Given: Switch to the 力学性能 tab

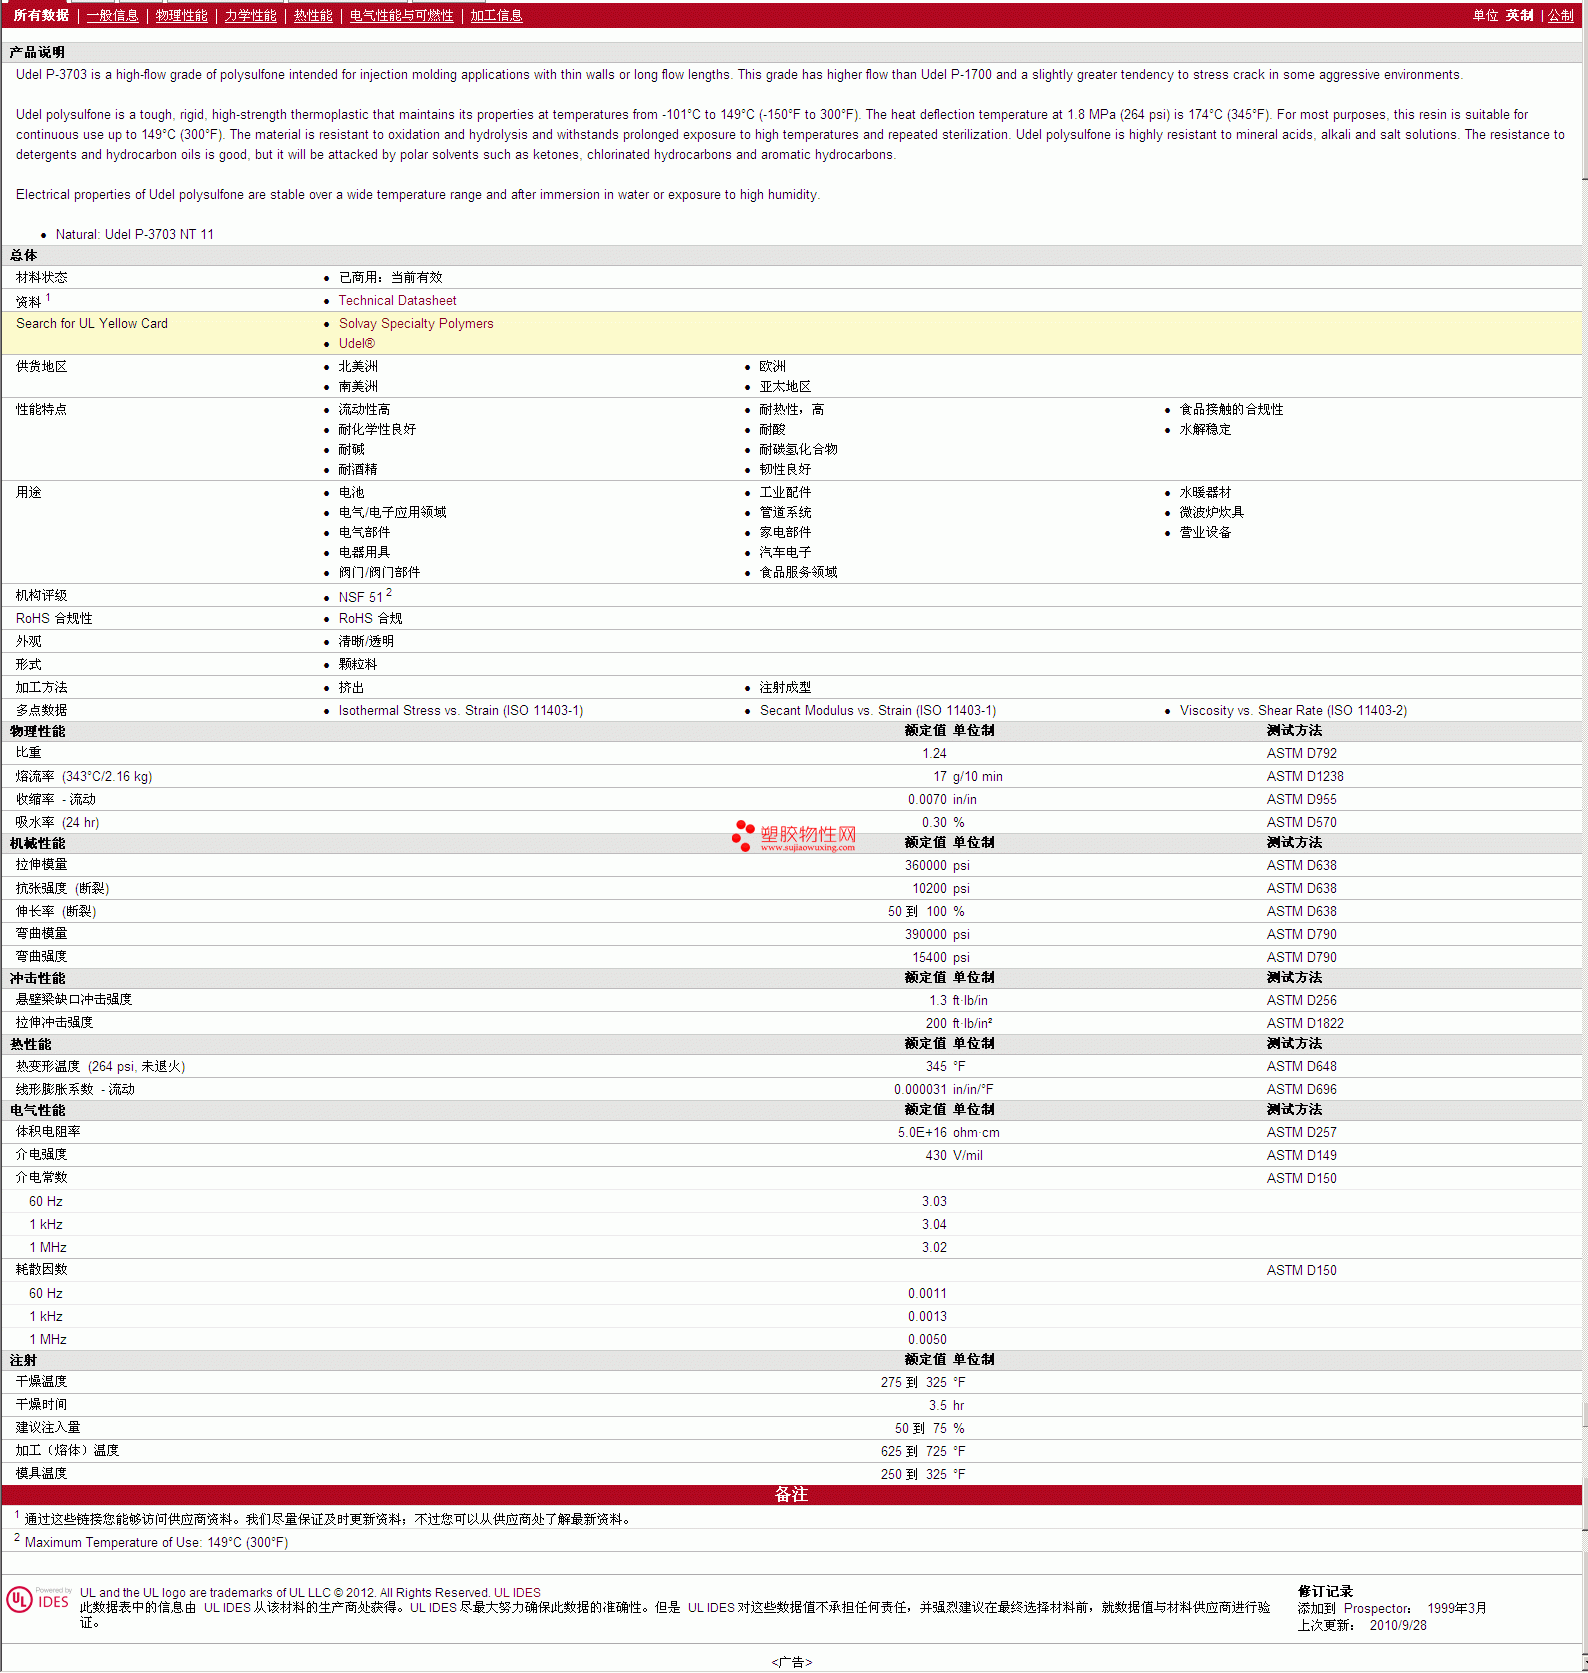Looking at the screenshot, I should 251,15.
